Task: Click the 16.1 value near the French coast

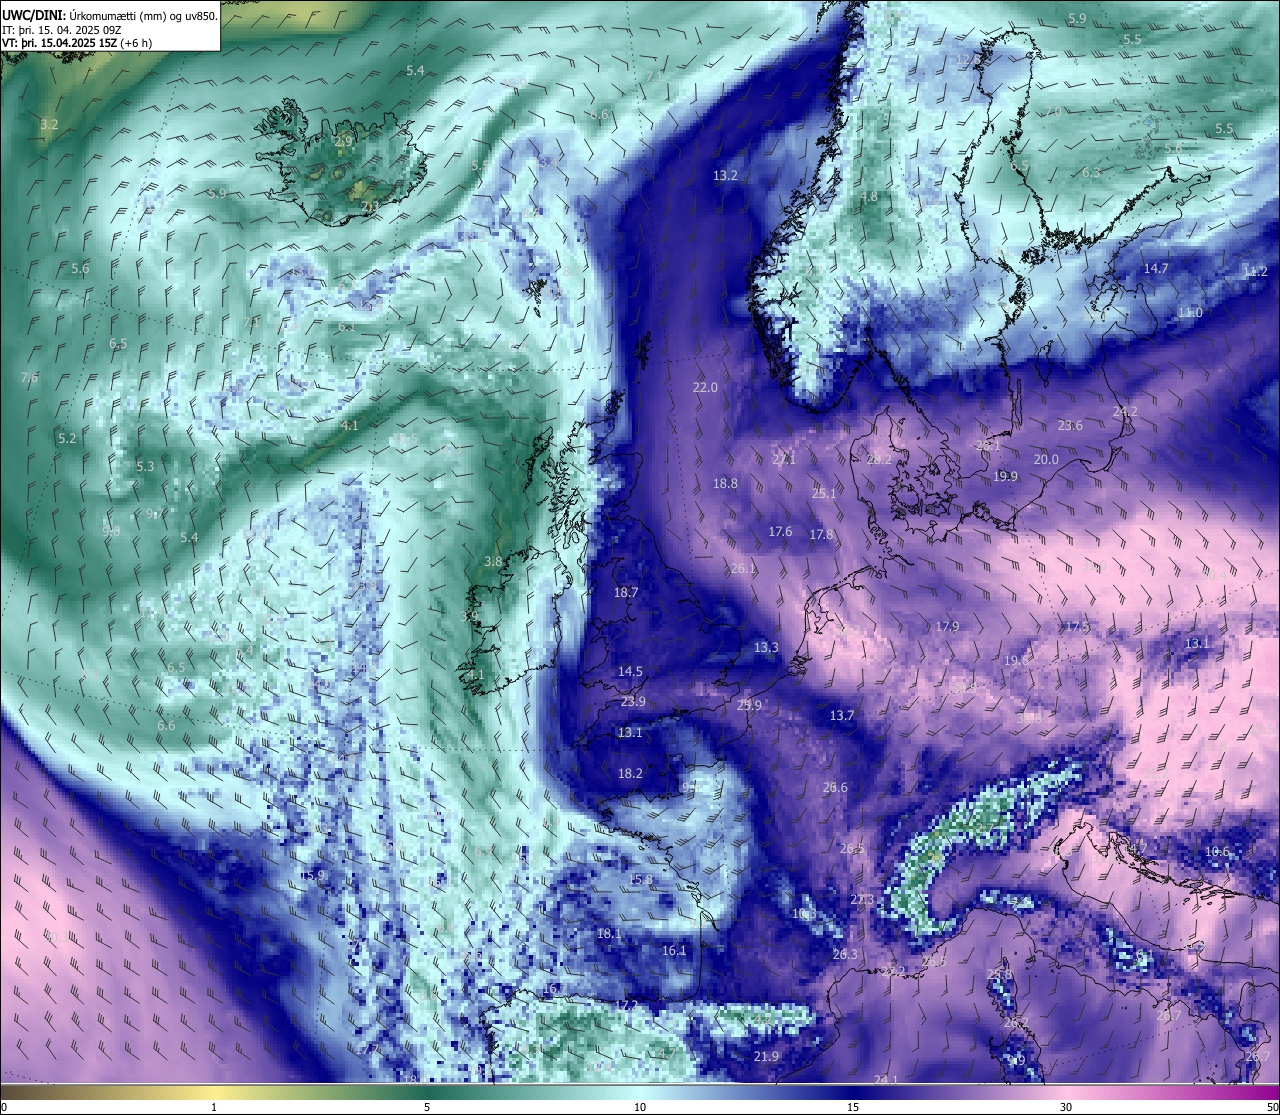Action: tap(675, 950)
